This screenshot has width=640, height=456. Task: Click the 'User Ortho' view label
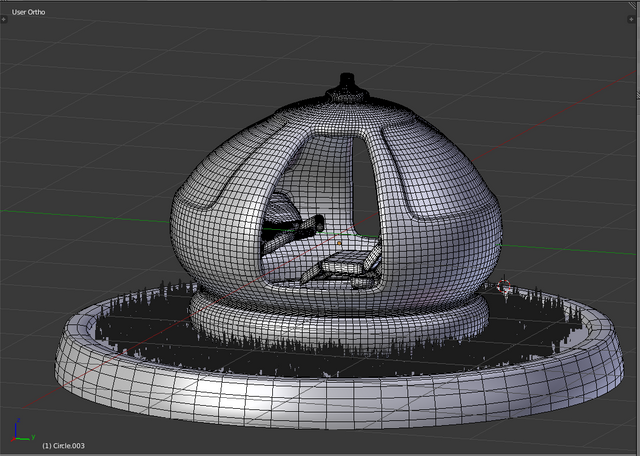28,12
